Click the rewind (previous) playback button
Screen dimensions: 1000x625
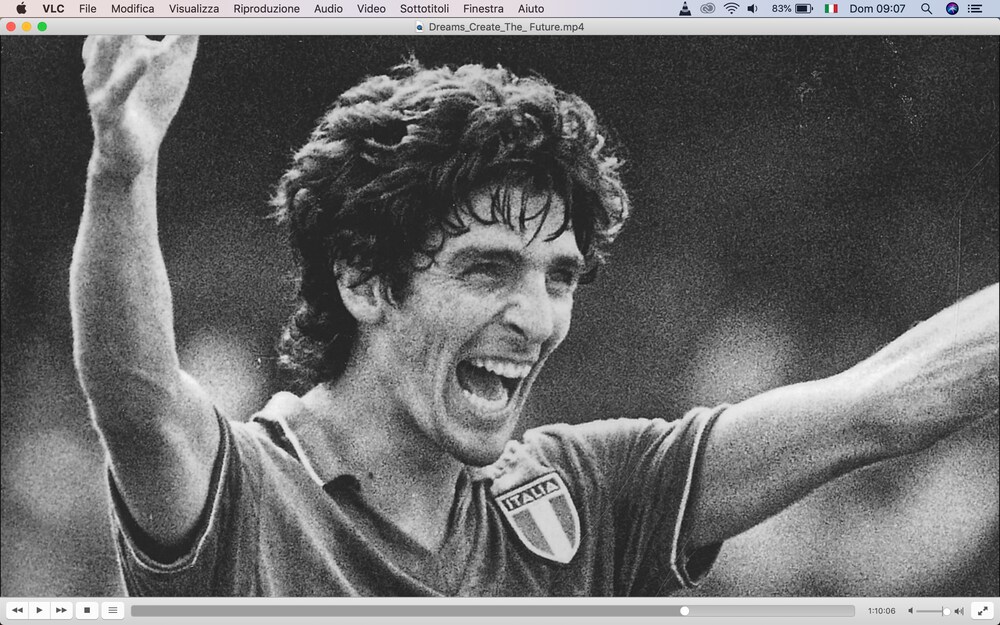17,610
